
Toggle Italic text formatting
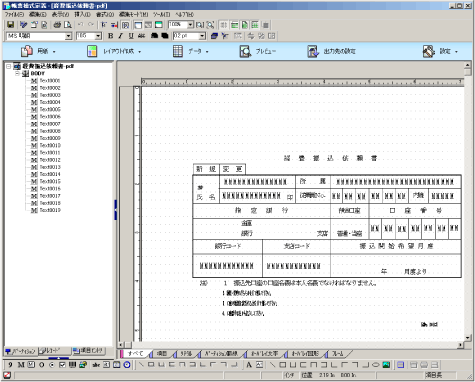121,36
